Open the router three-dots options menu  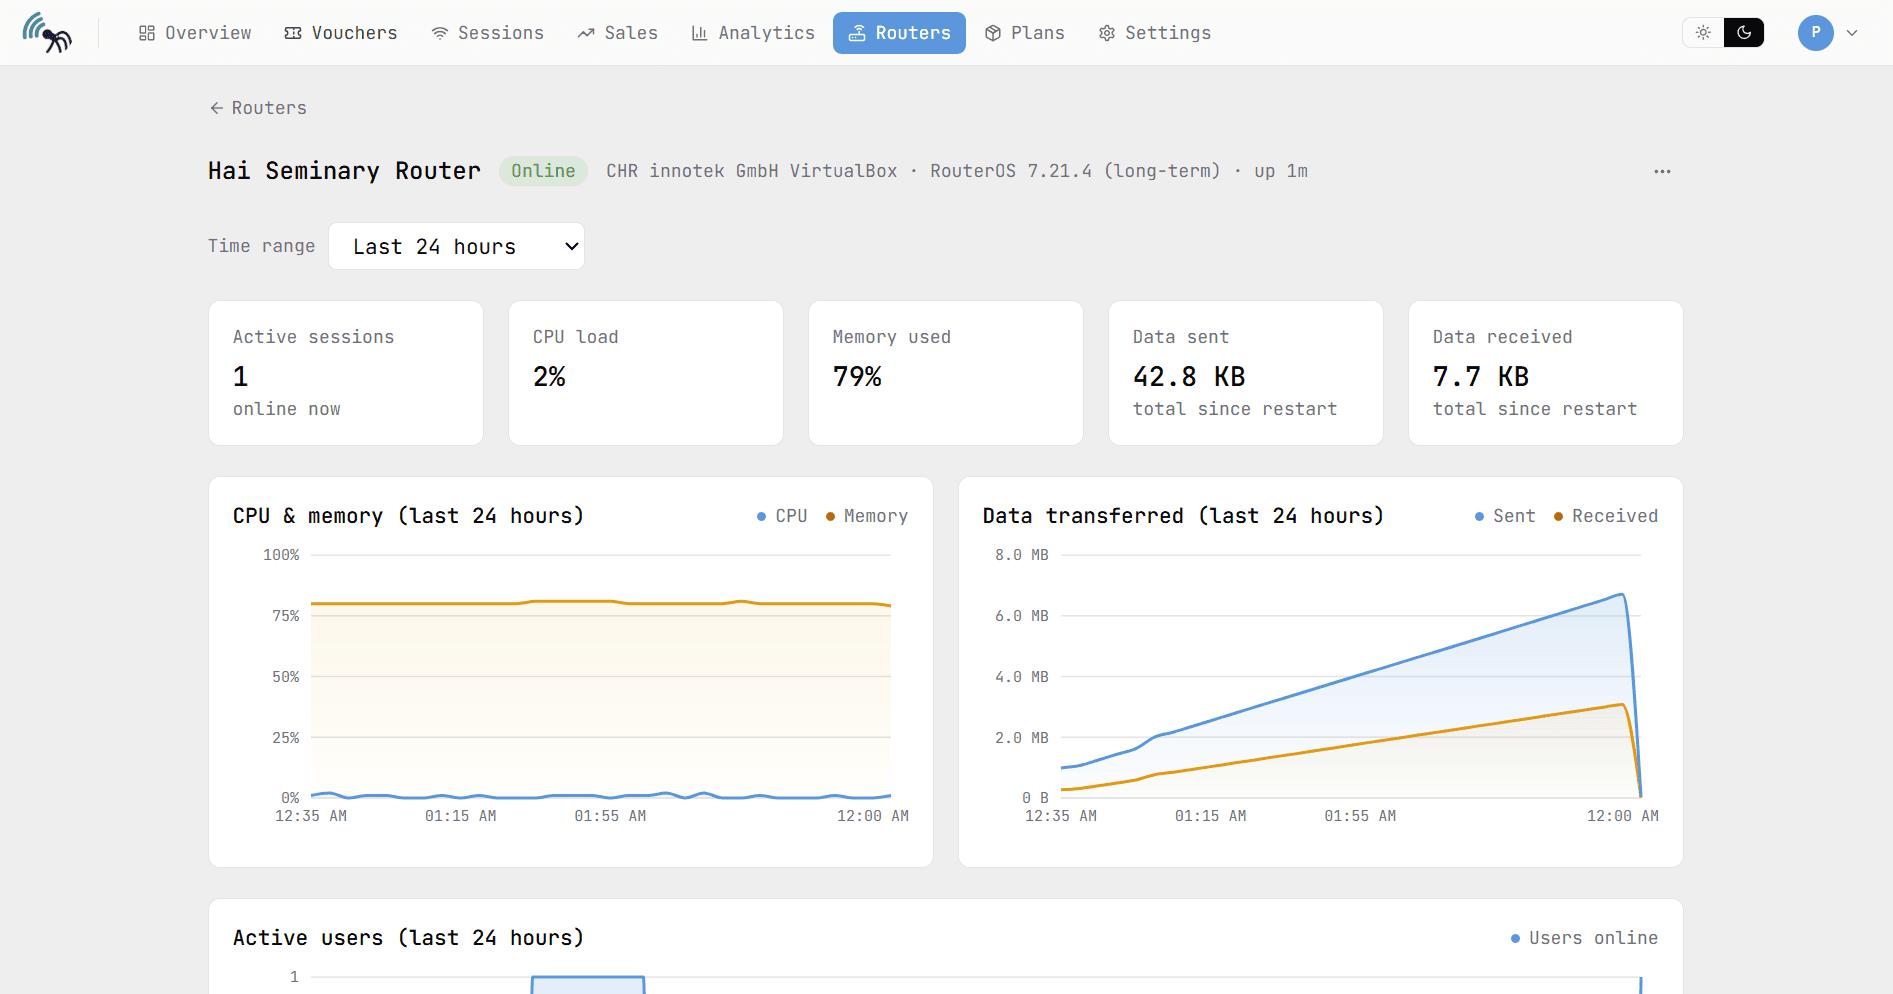pyautogui.click(x=1662, y=171)
